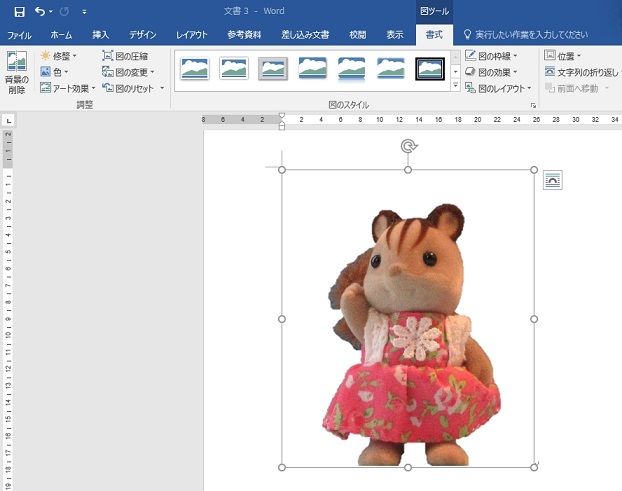622x491 pixels.
Task: Click the 位置 icon
Action: (x=549, y=55)
